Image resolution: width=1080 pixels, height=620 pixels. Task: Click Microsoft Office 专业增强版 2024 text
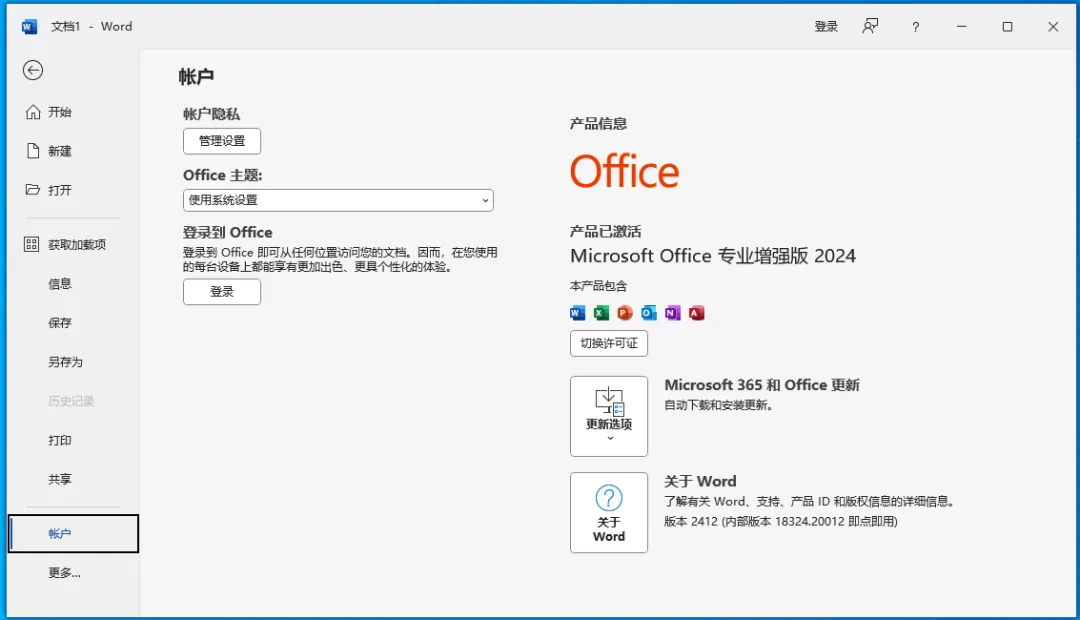(713, 256)
